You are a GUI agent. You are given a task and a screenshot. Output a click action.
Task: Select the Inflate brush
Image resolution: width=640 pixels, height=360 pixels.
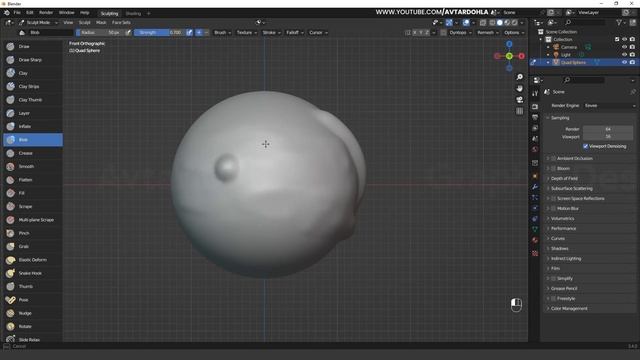[x=33, y=127]
